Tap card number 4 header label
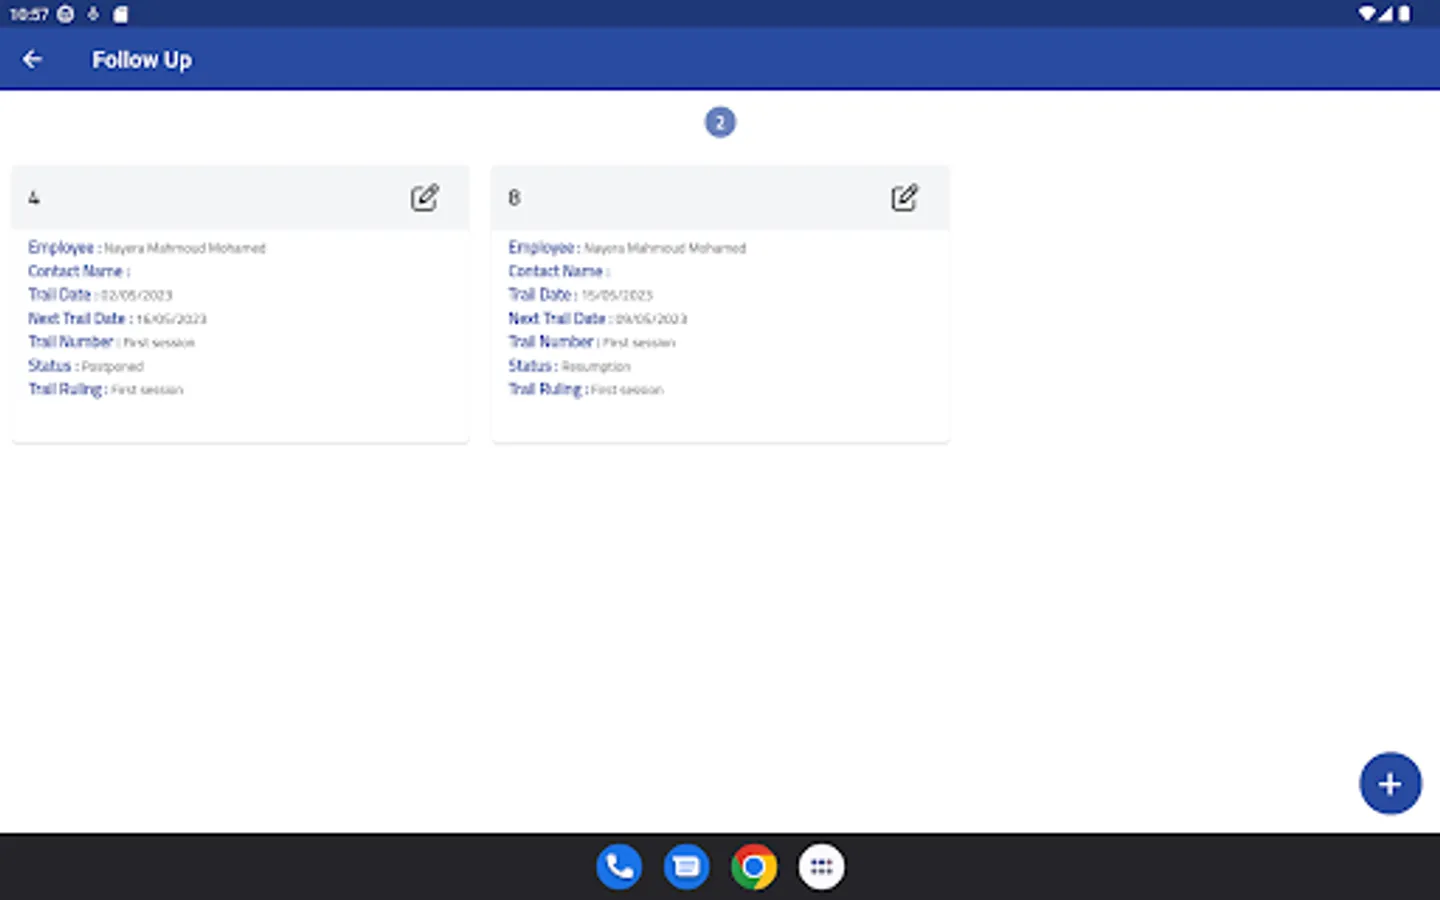1440x900 pixels. pos(34,198)
